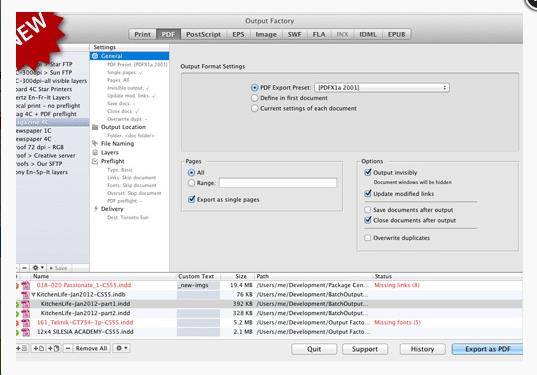Viewport: 537px width, 375px height.
Task: Switch to the EPS tab
Action: [x=238, y=34]
